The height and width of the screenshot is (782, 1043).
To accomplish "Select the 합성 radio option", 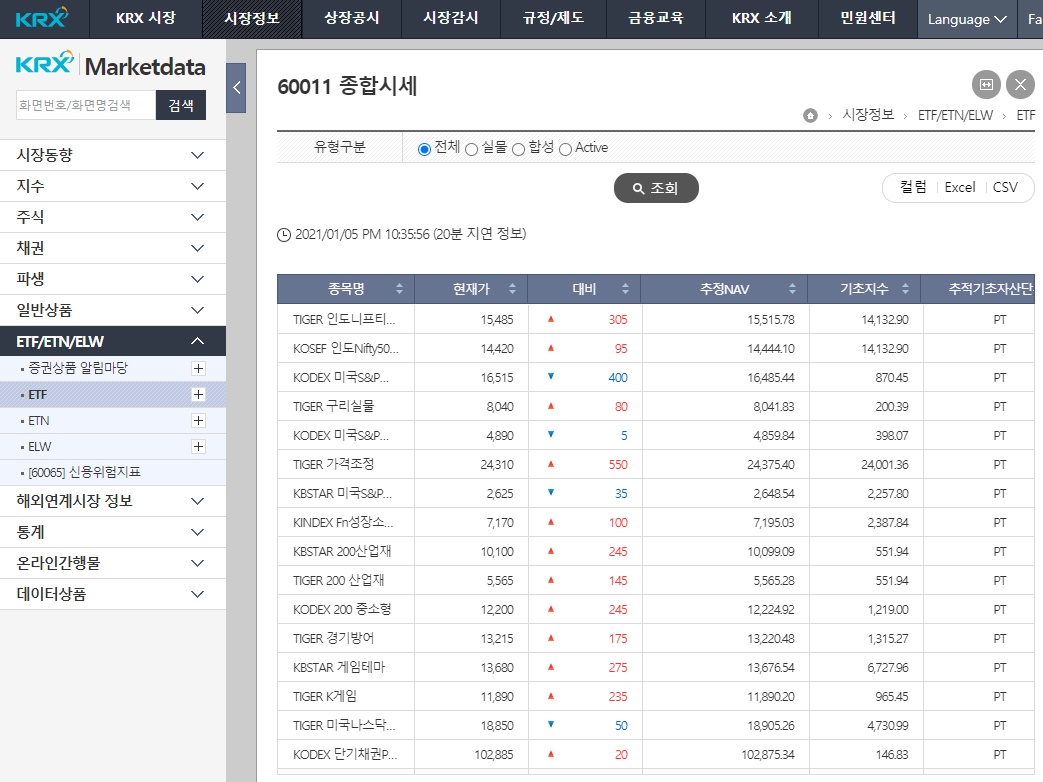I will coord(519,149).
